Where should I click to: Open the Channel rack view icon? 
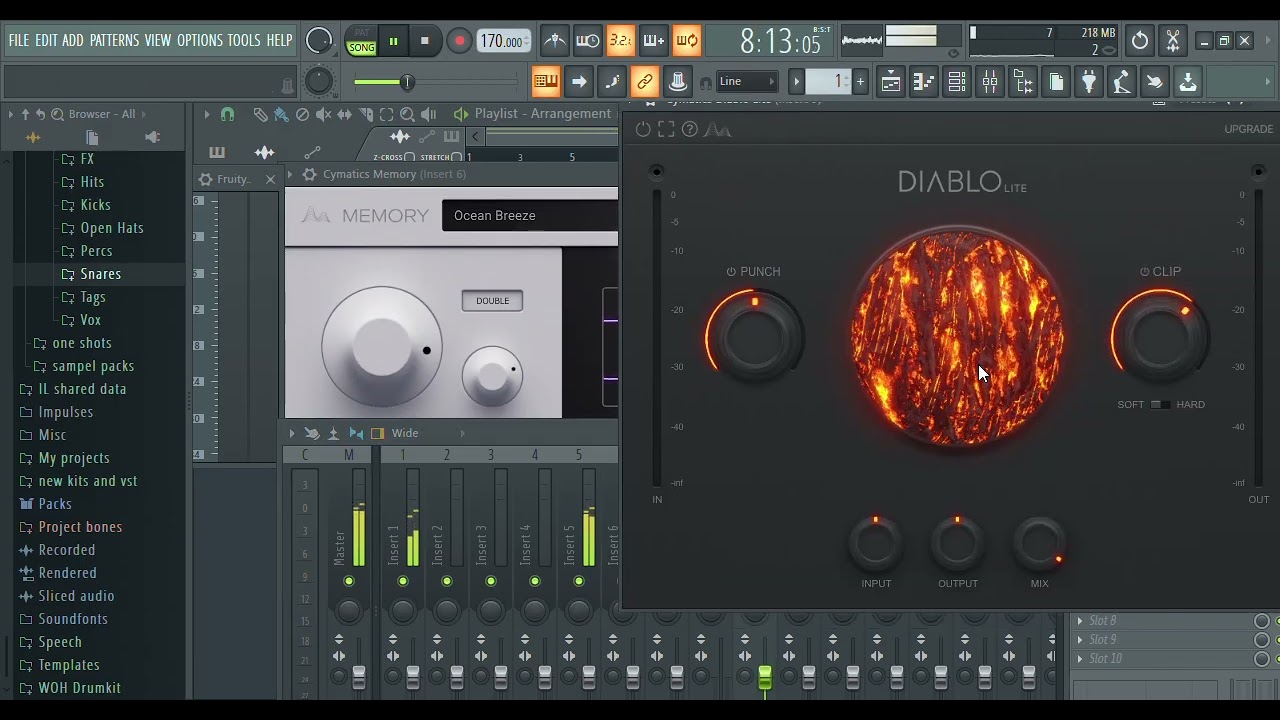[957, 82]
